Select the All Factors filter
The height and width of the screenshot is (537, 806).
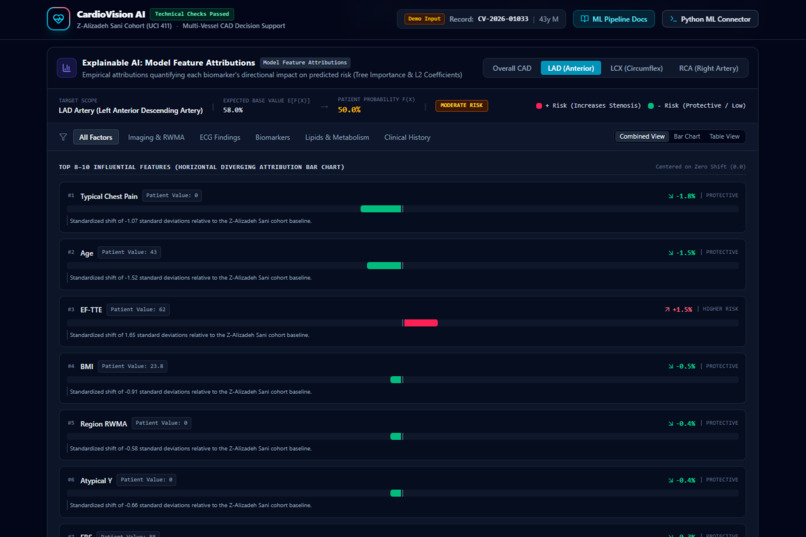pos(96,137)
